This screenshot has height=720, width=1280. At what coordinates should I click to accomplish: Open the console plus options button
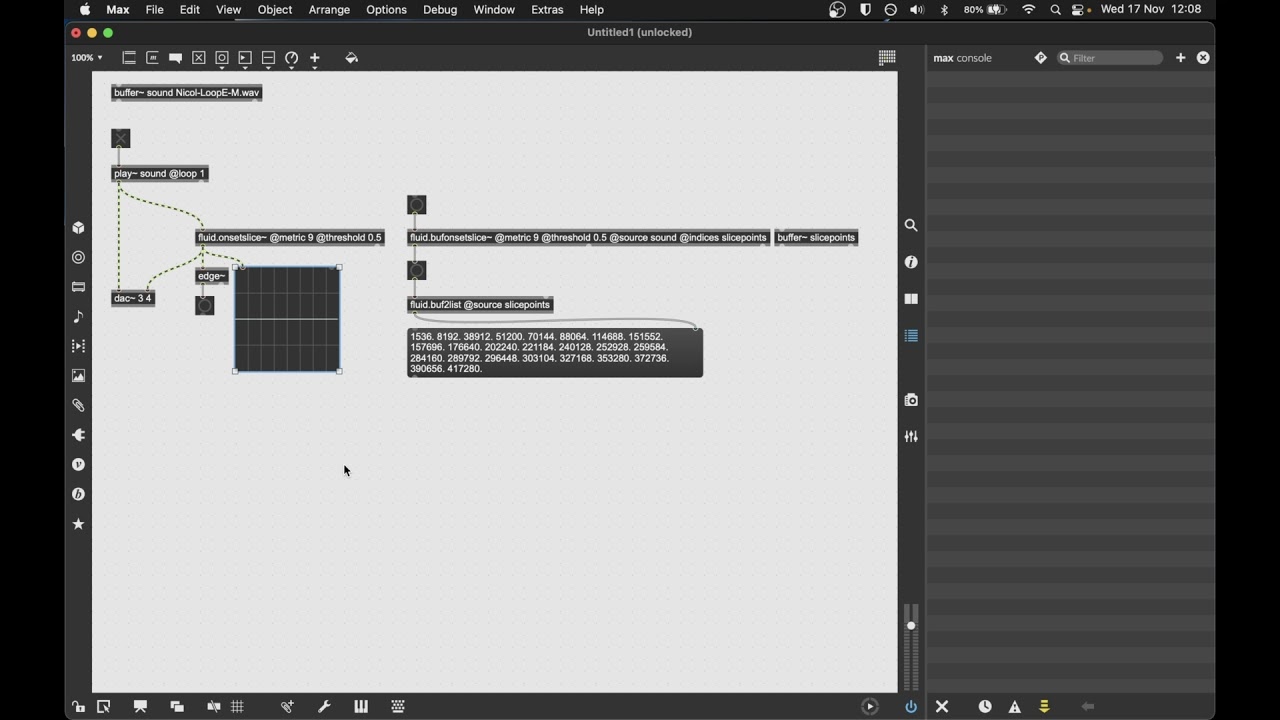(x=1181, y=58)
